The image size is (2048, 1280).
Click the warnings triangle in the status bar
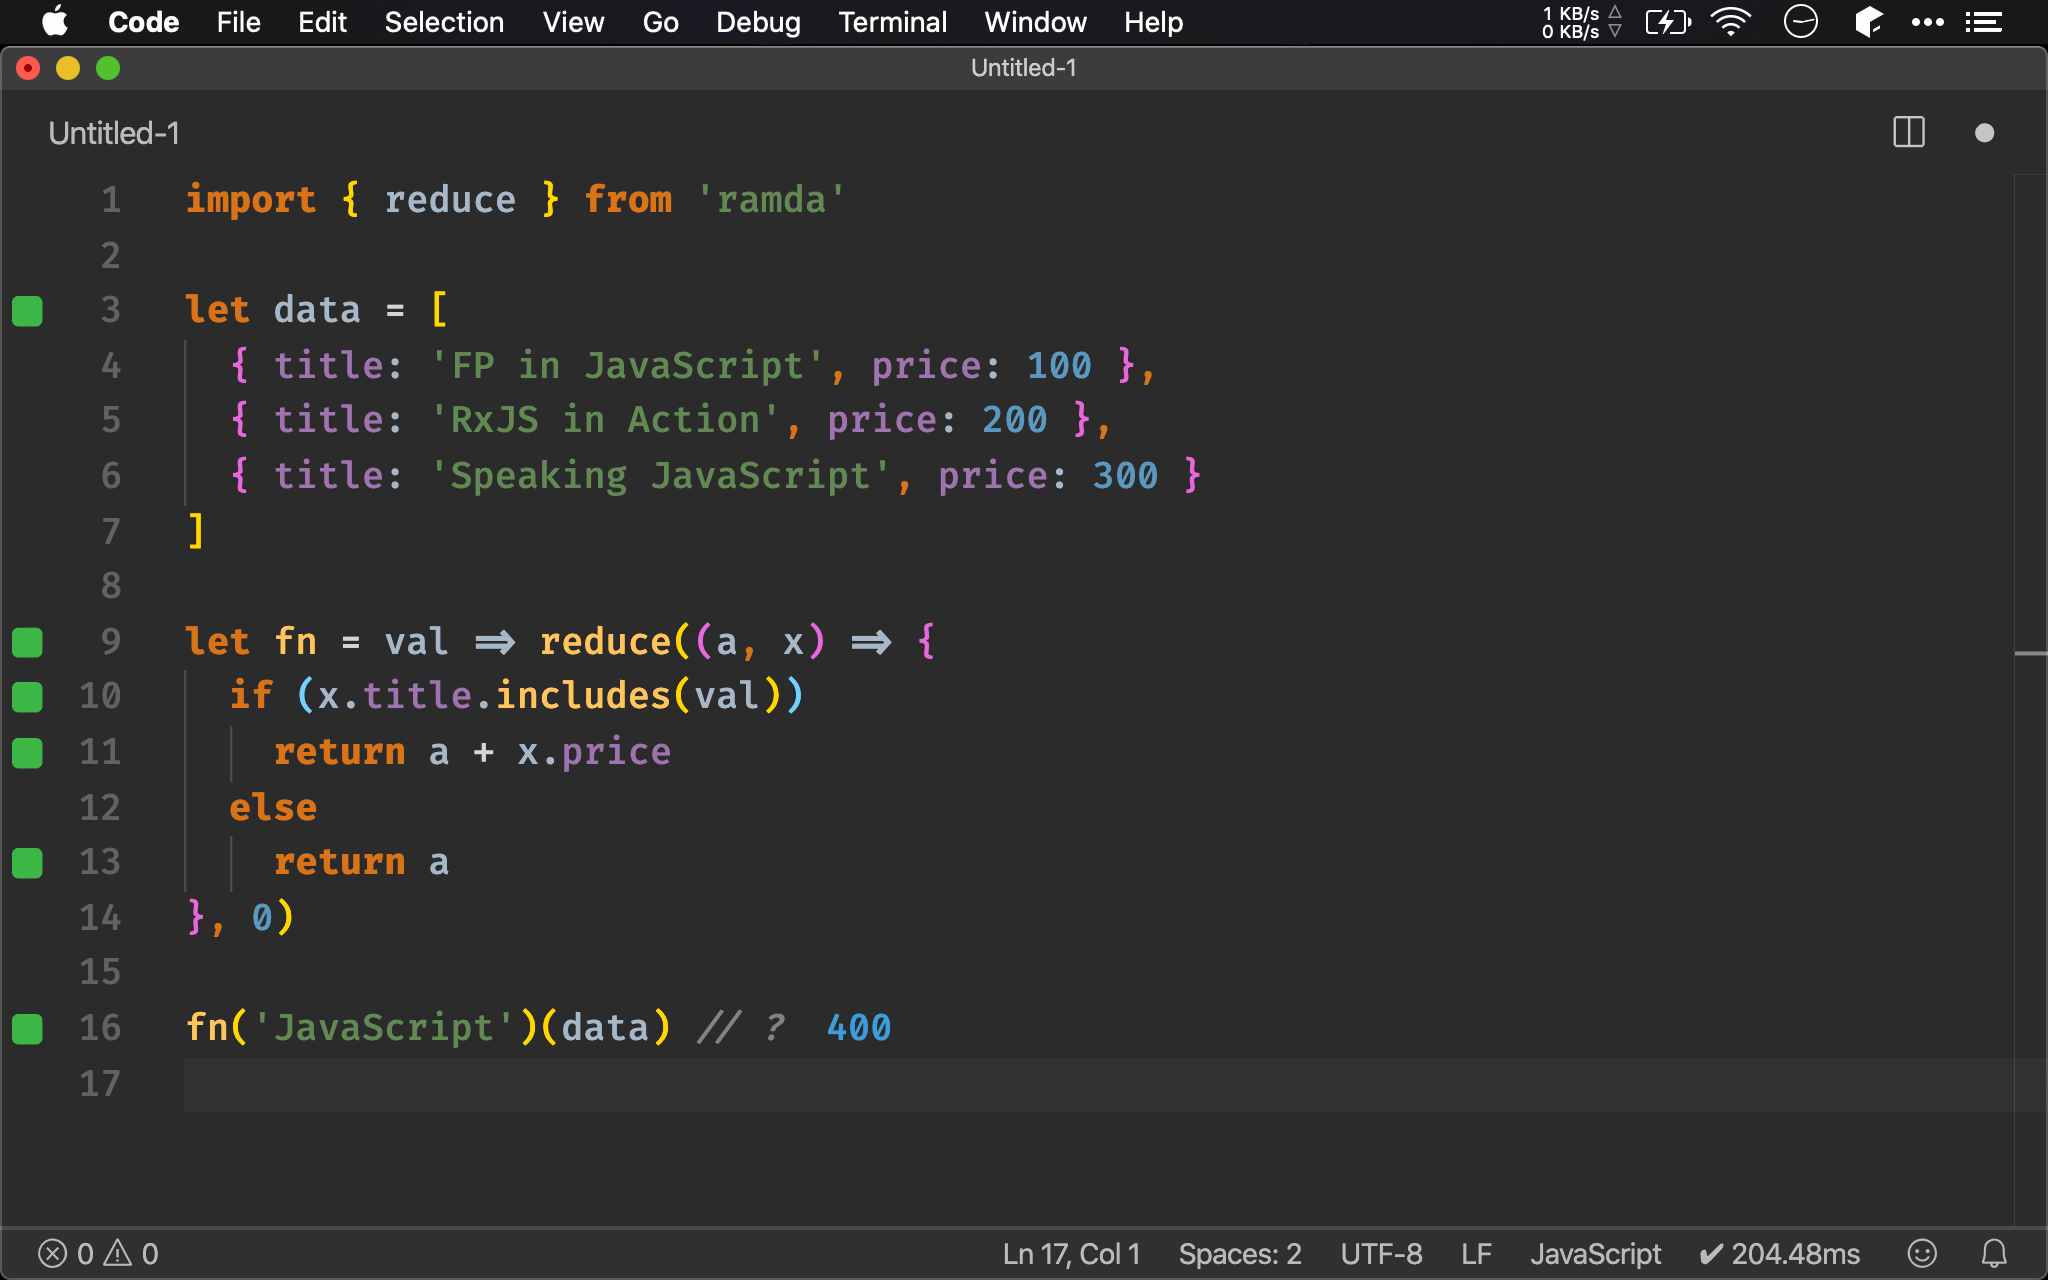point(118,1253)
